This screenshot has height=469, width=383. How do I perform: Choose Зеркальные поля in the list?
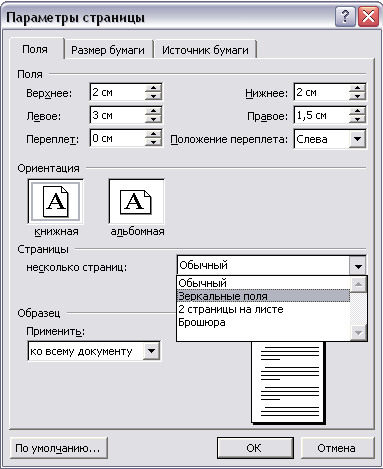click(263, 296)
